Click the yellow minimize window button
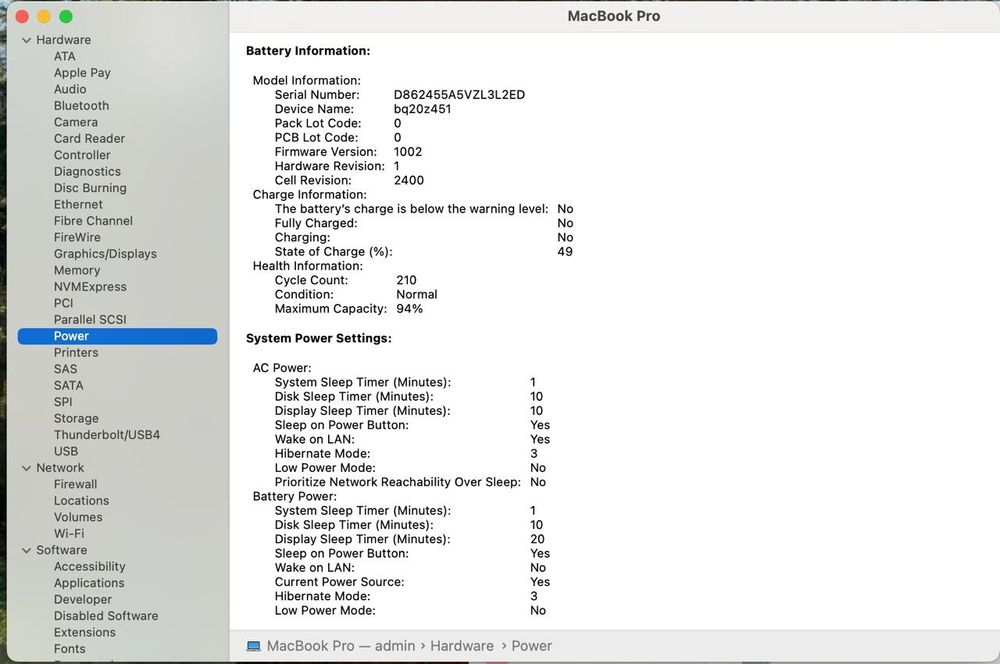Screen dimensions: 1000x664 [x=44, y=17]
